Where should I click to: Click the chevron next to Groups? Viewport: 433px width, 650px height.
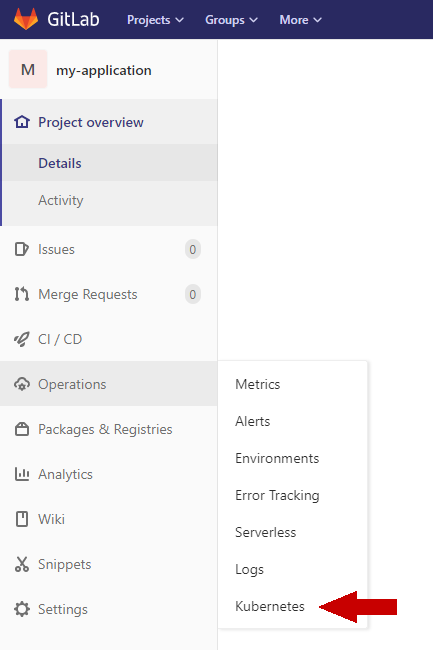point(254,20)
